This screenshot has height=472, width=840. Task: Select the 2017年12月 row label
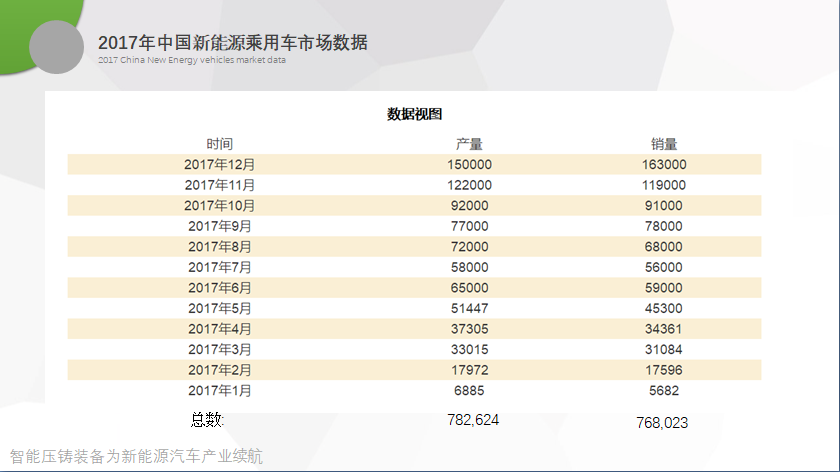click(x=220, y=164)
